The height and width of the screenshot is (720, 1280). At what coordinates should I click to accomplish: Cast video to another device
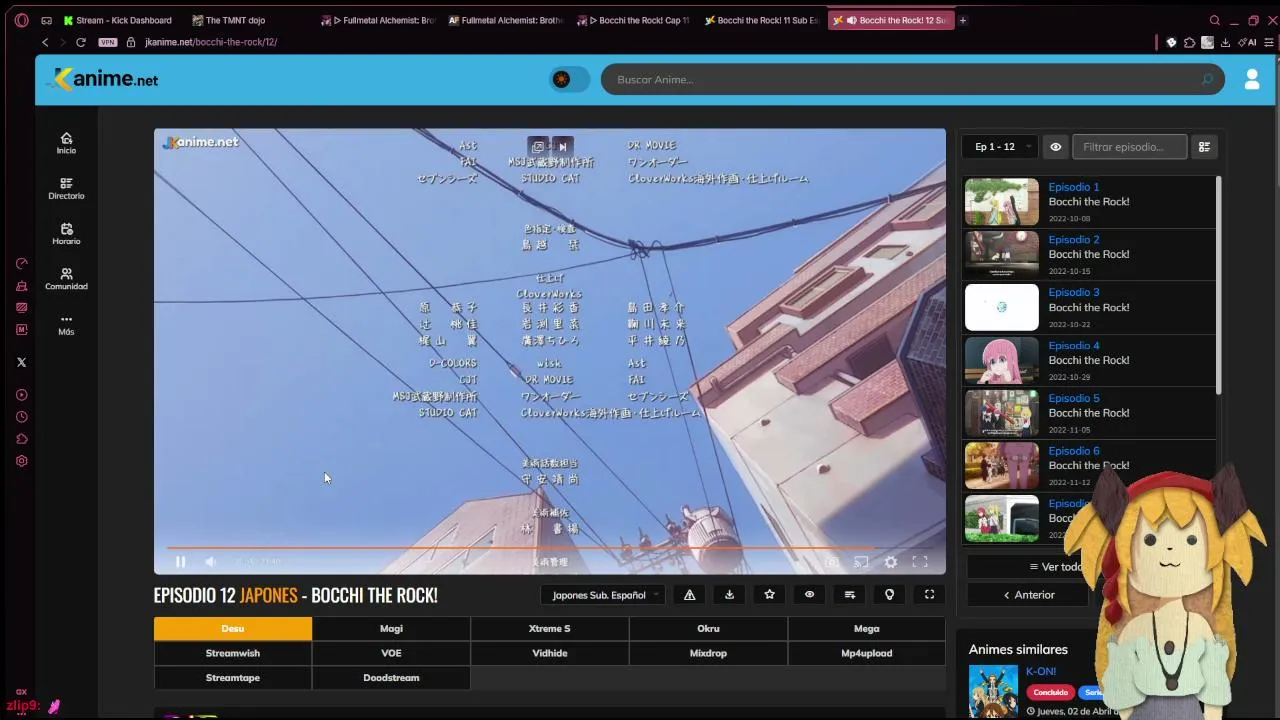(x=861, y=562)
